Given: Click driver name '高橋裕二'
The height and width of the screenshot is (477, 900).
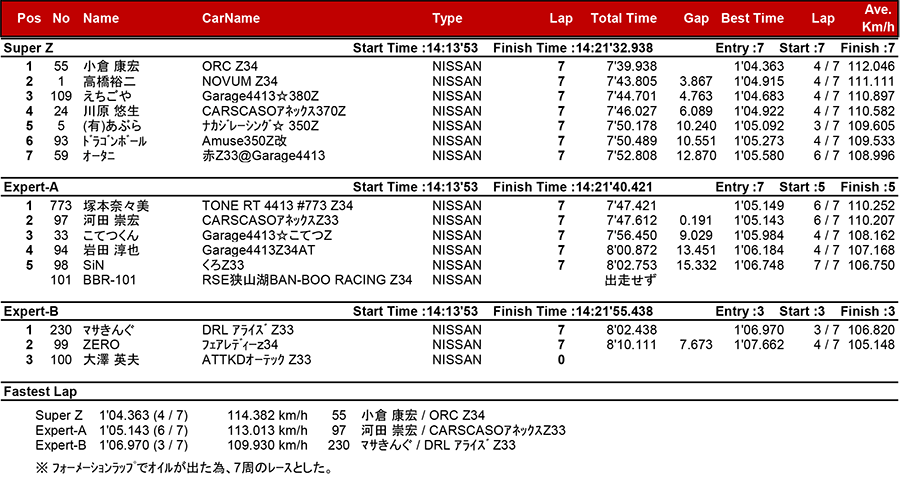Looking at the screenshot, I should pos(110,82).
